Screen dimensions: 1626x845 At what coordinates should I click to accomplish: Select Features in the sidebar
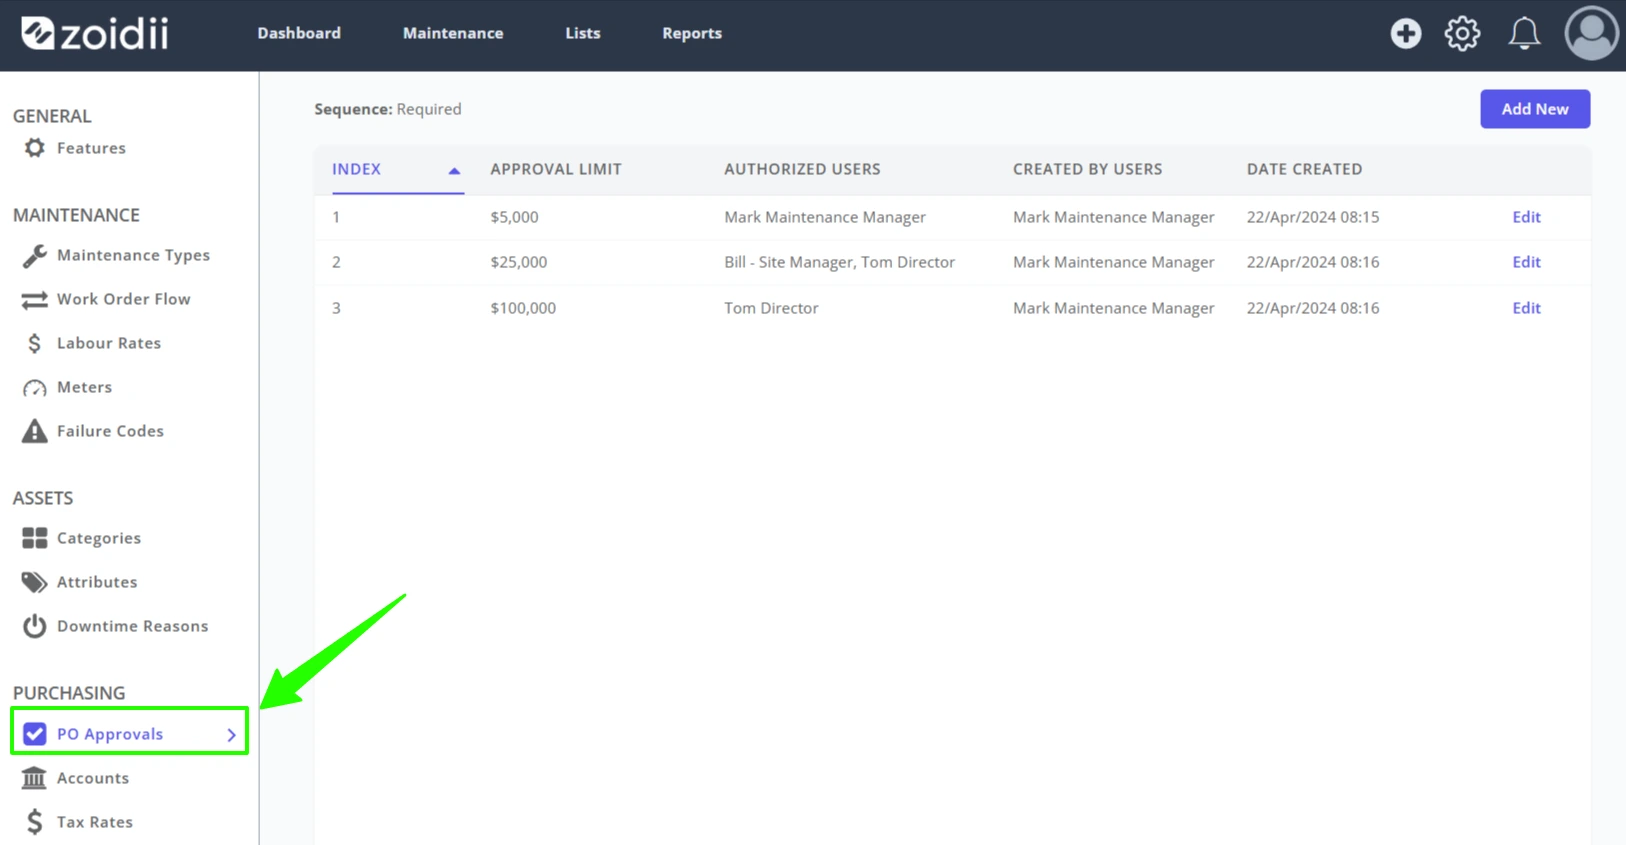click(x=91, y=148)
